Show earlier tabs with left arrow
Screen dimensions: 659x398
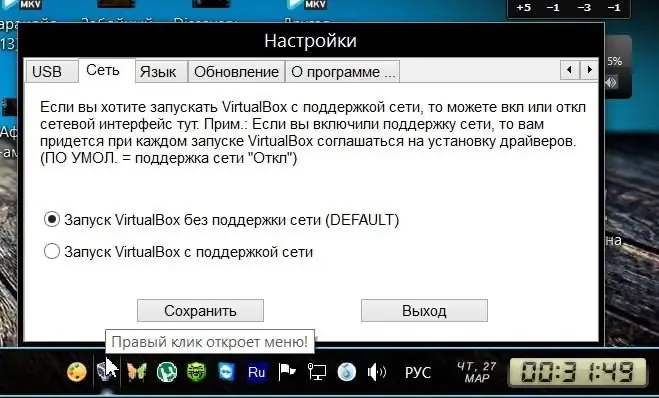coord(570,69)
